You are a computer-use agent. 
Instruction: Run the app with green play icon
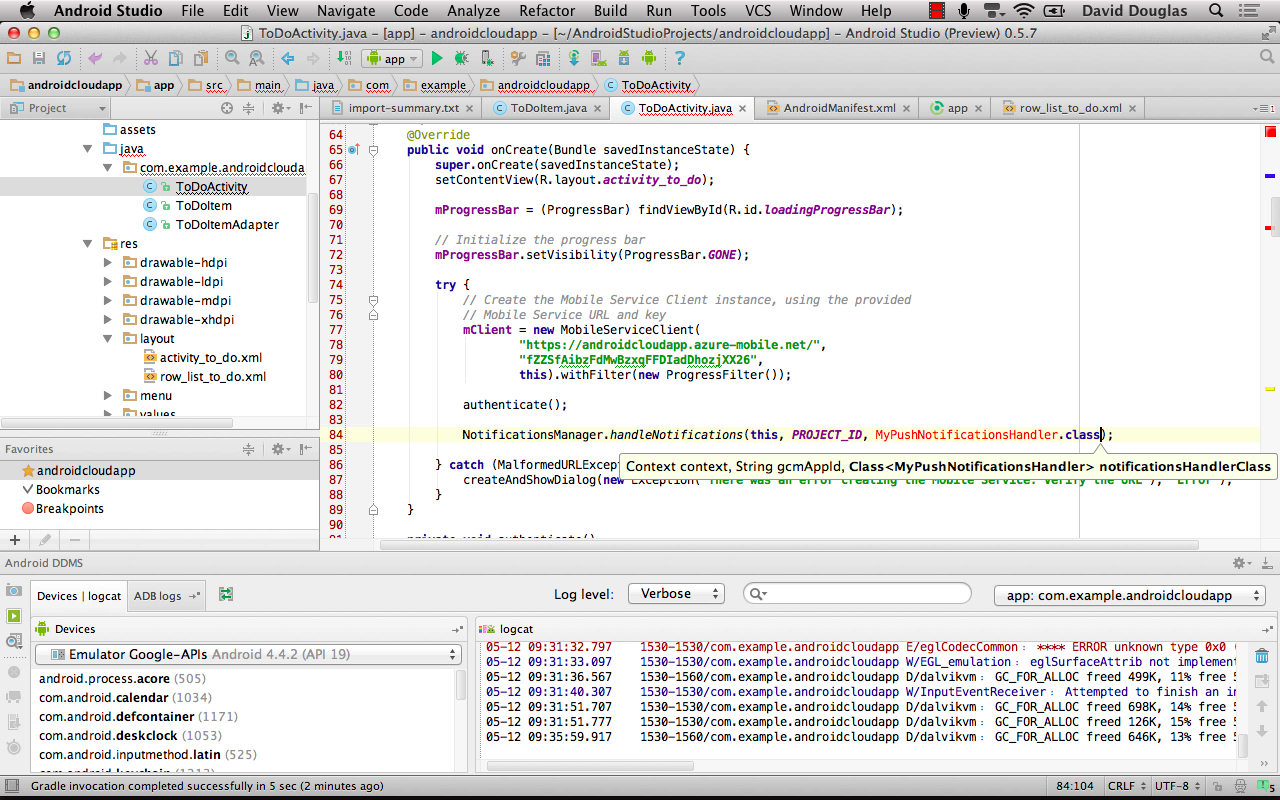(437, 58)
